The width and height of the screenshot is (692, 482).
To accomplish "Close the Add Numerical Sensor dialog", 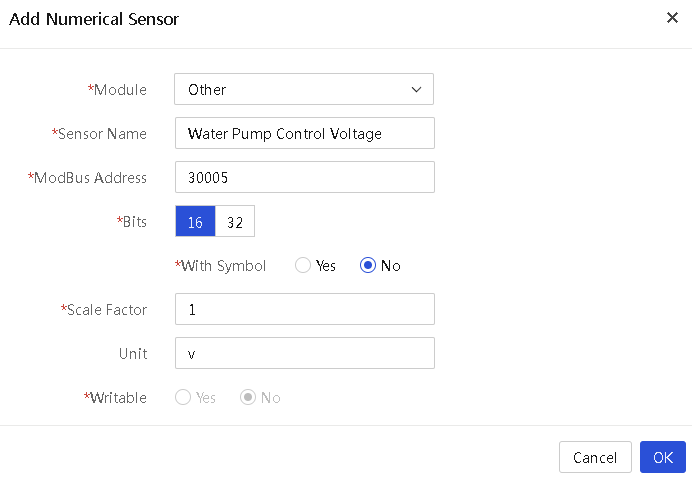I will point(672,18).
